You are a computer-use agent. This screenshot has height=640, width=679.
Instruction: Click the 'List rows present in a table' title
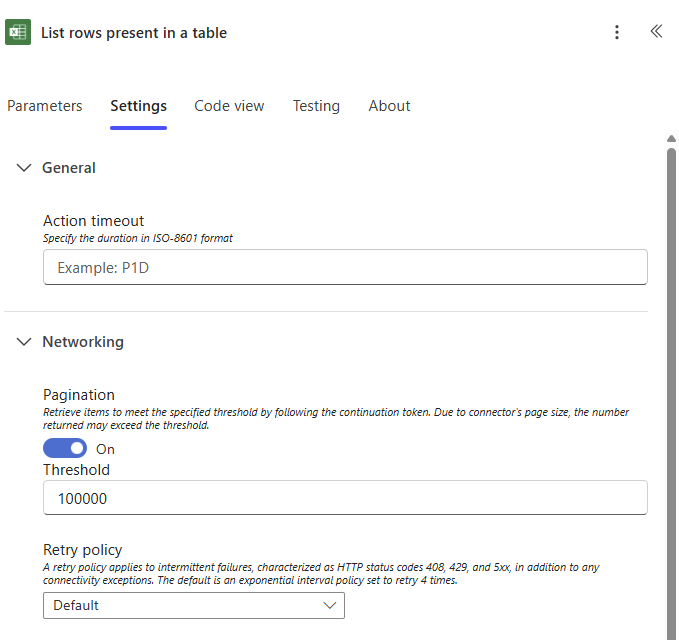134,33
